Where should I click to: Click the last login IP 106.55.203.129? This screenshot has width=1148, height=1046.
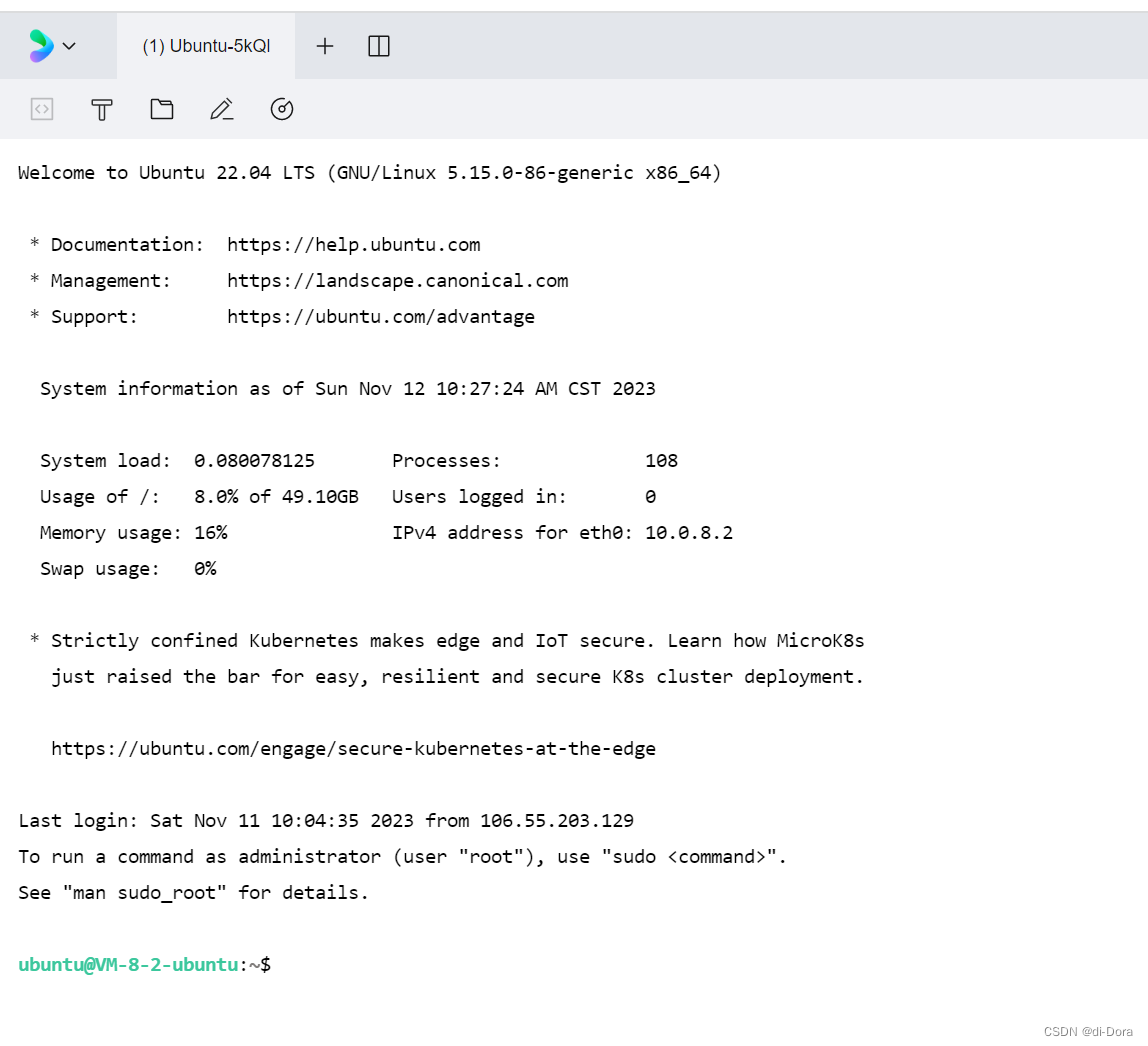[x=557, y=821]
